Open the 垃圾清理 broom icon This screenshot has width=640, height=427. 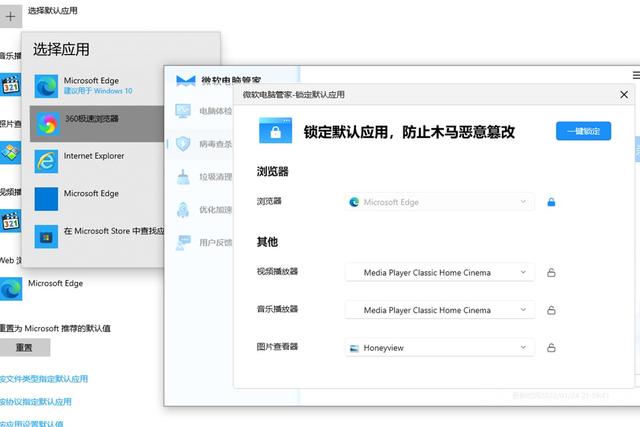pyautogui.click(x=183, y=177)
